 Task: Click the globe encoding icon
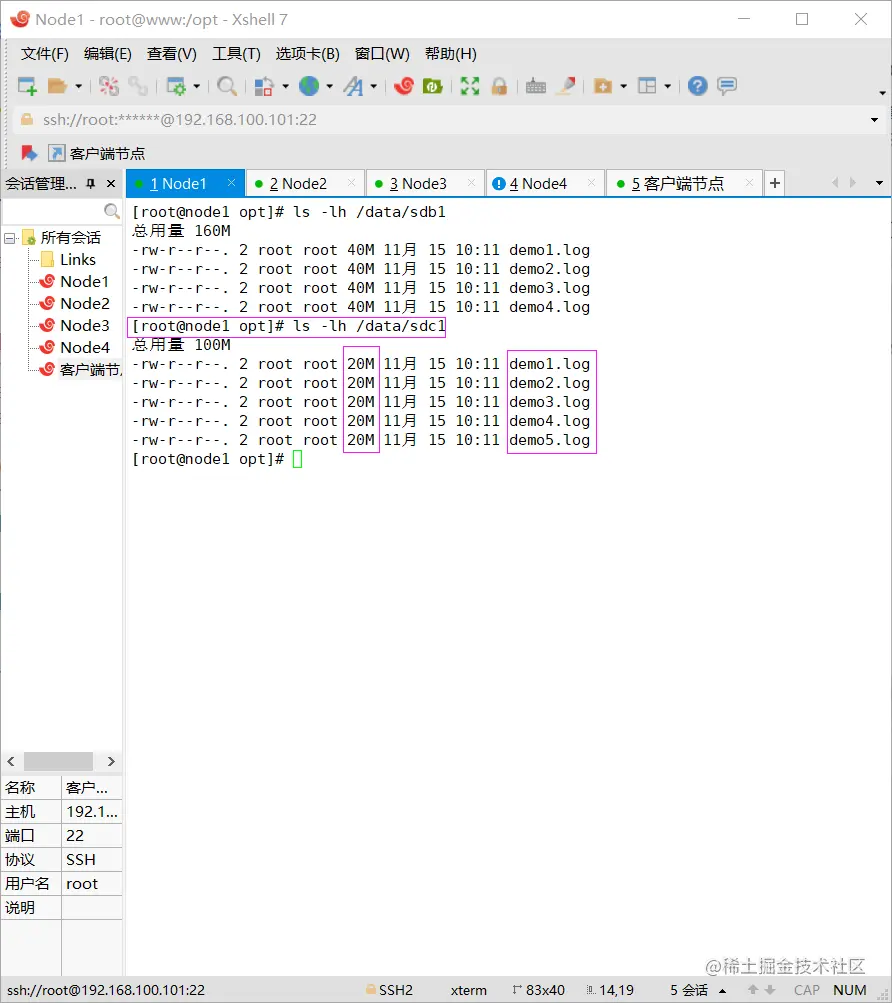pos(309,86)
